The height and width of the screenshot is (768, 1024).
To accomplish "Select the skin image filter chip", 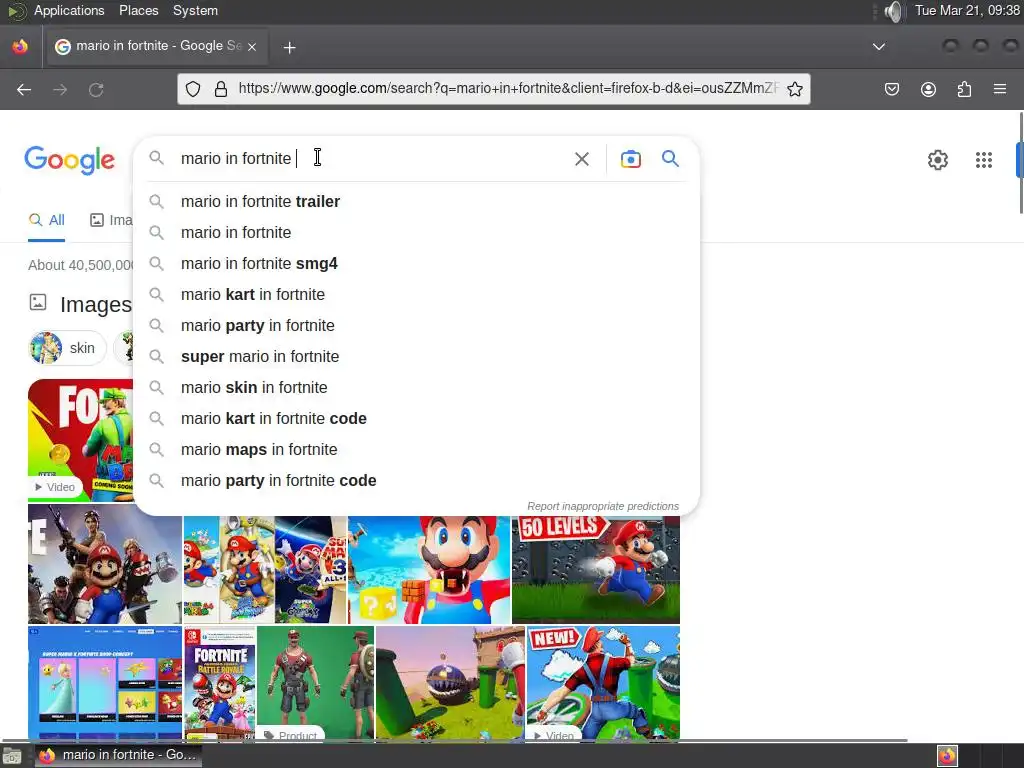I will click(67, 348).
